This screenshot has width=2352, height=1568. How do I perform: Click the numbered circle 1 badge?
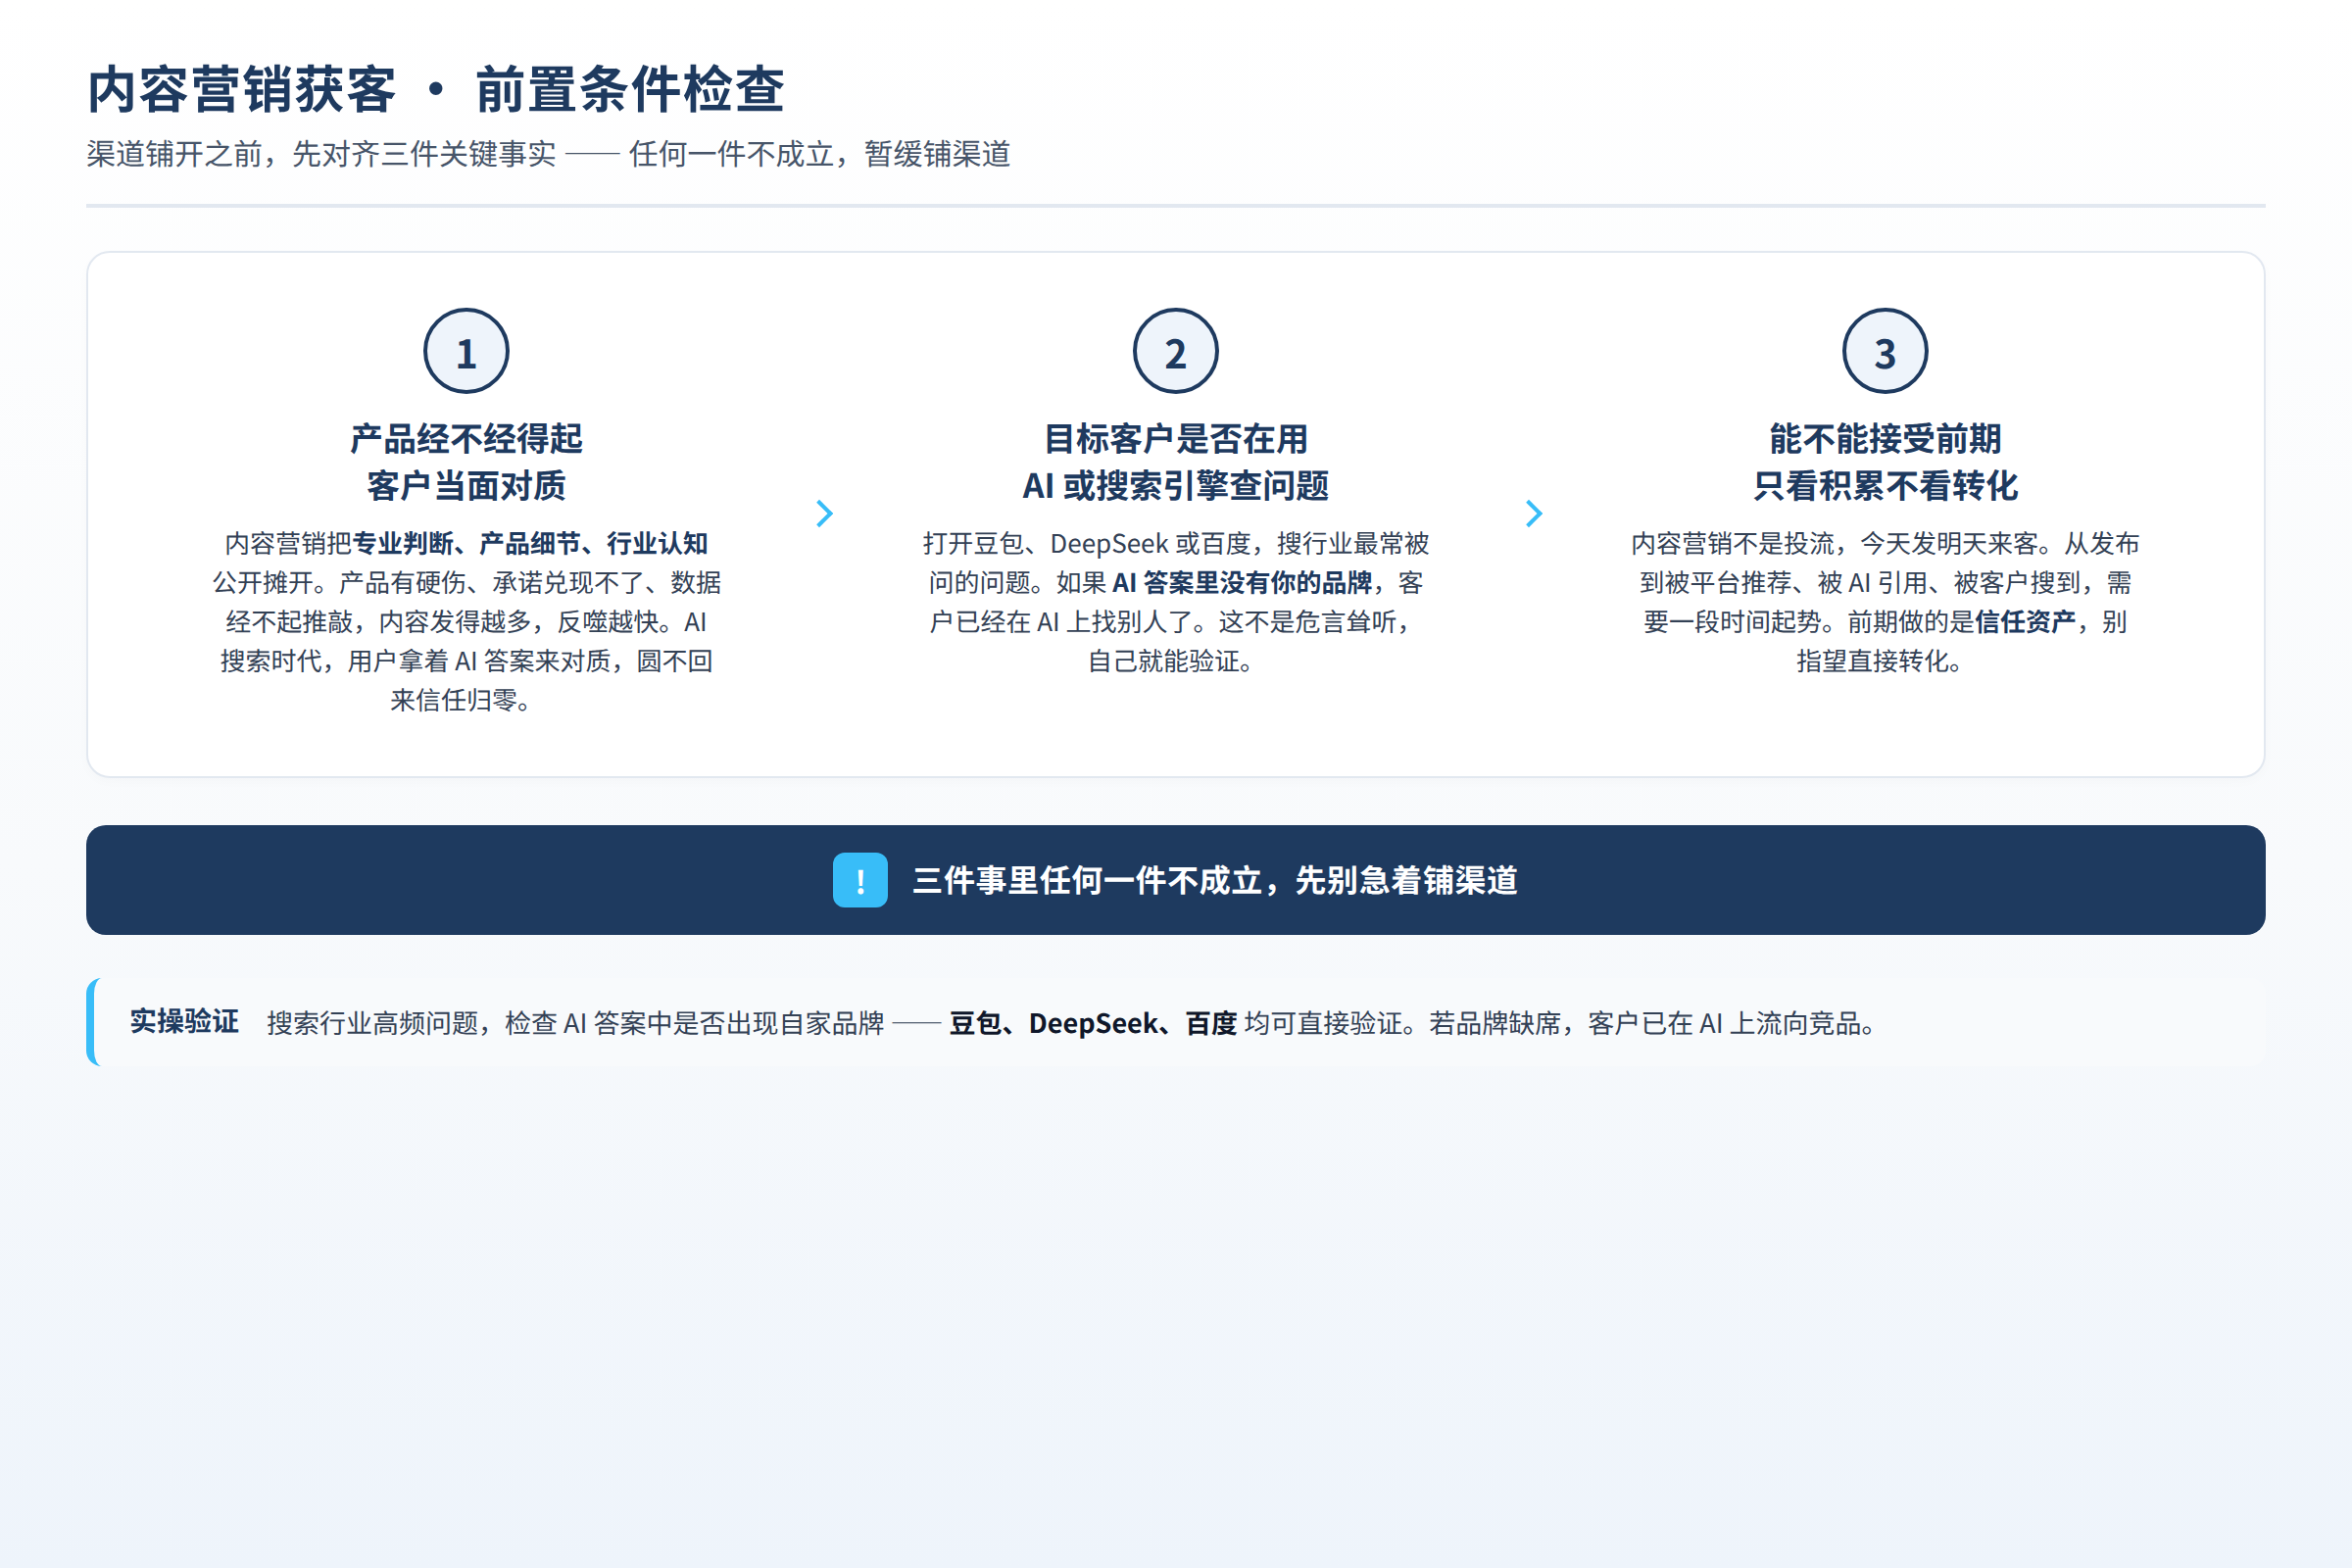click(x=466, y=351)
